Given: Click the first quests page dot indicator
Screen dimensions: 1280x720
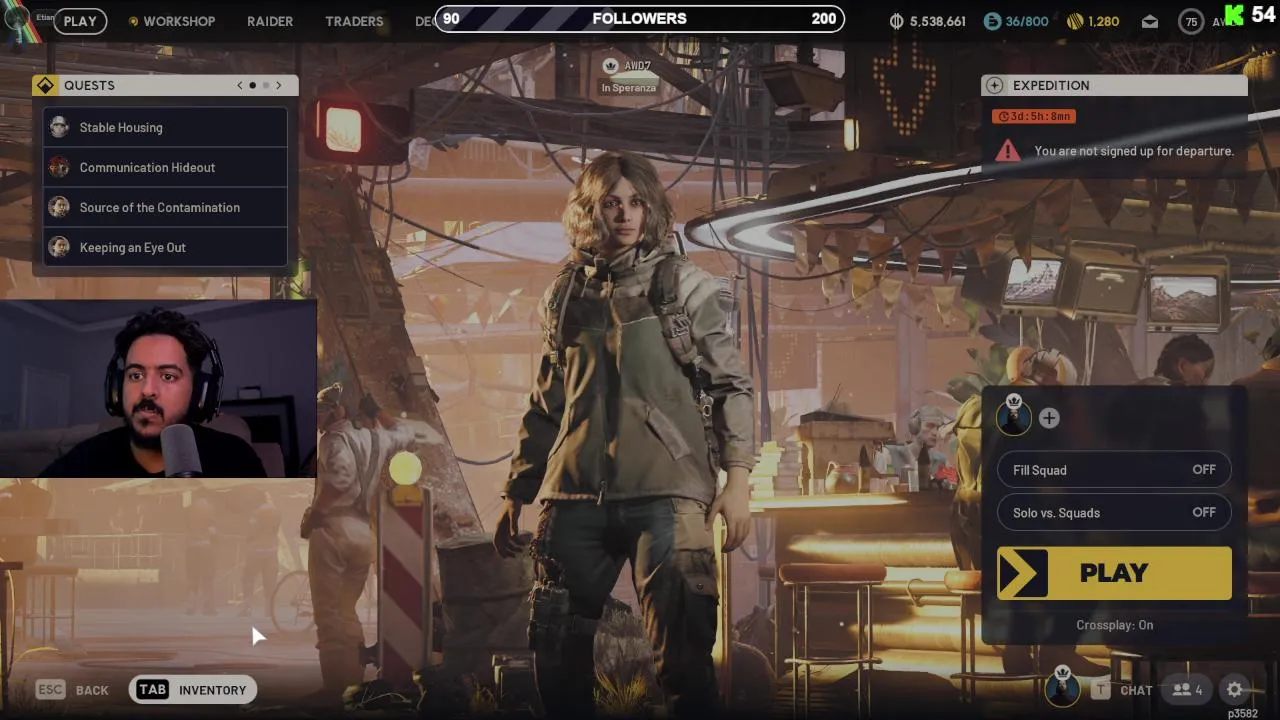Looking at the screenshot, I should (253, 86).
